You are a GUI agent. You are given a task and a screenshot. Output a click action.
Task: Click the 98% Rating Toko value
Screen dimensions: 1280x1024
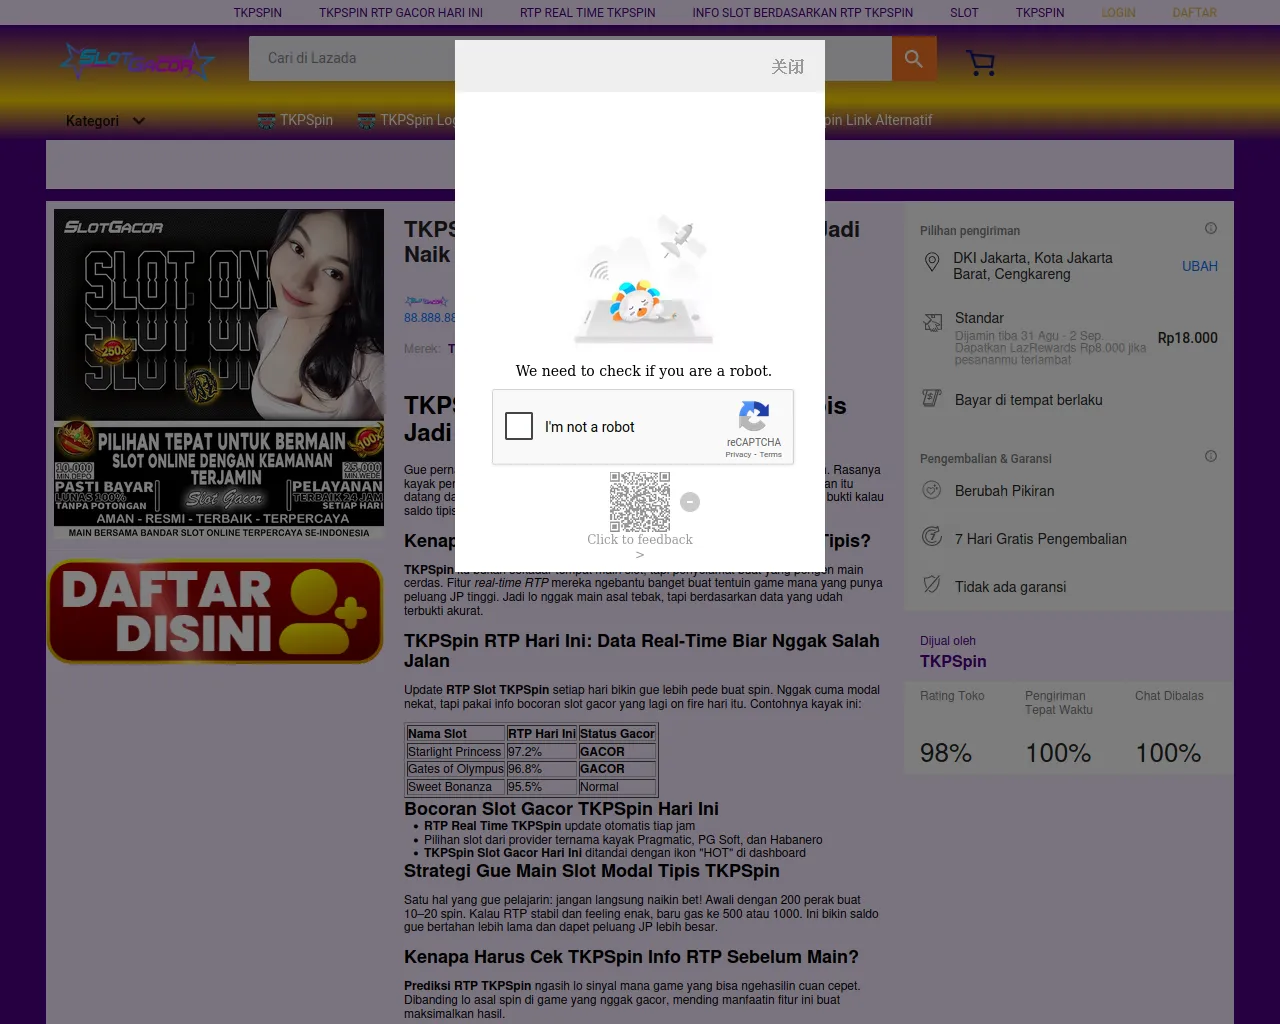click(x=946, y=753)
